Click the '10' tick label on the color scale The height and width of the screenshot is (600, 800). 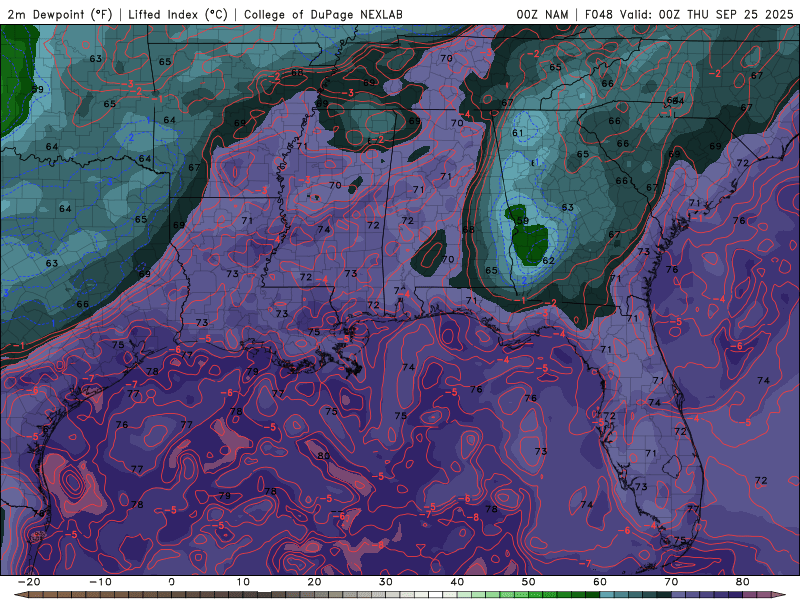click(x=243, y=582)
